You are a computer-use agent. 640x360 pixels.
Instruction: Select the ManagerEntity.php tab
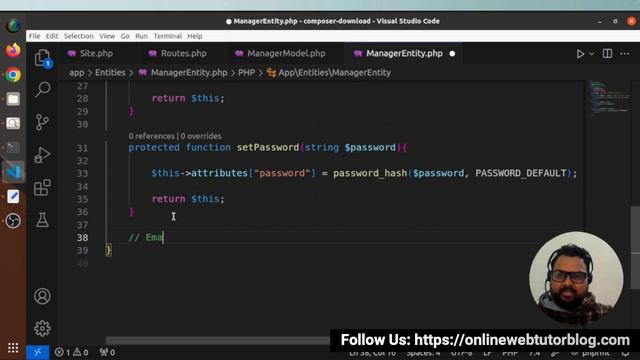click(404, 53)
